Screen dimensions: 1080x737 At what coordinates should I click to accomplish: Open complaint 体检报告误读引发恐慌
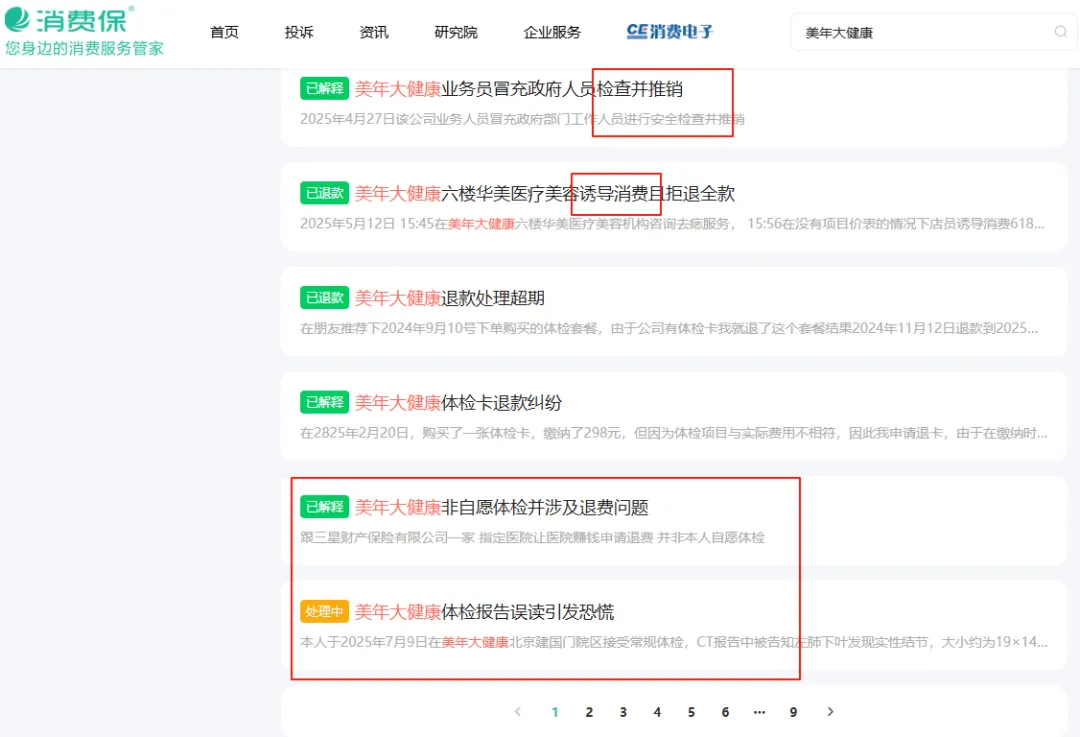click(x=484, y=612)
